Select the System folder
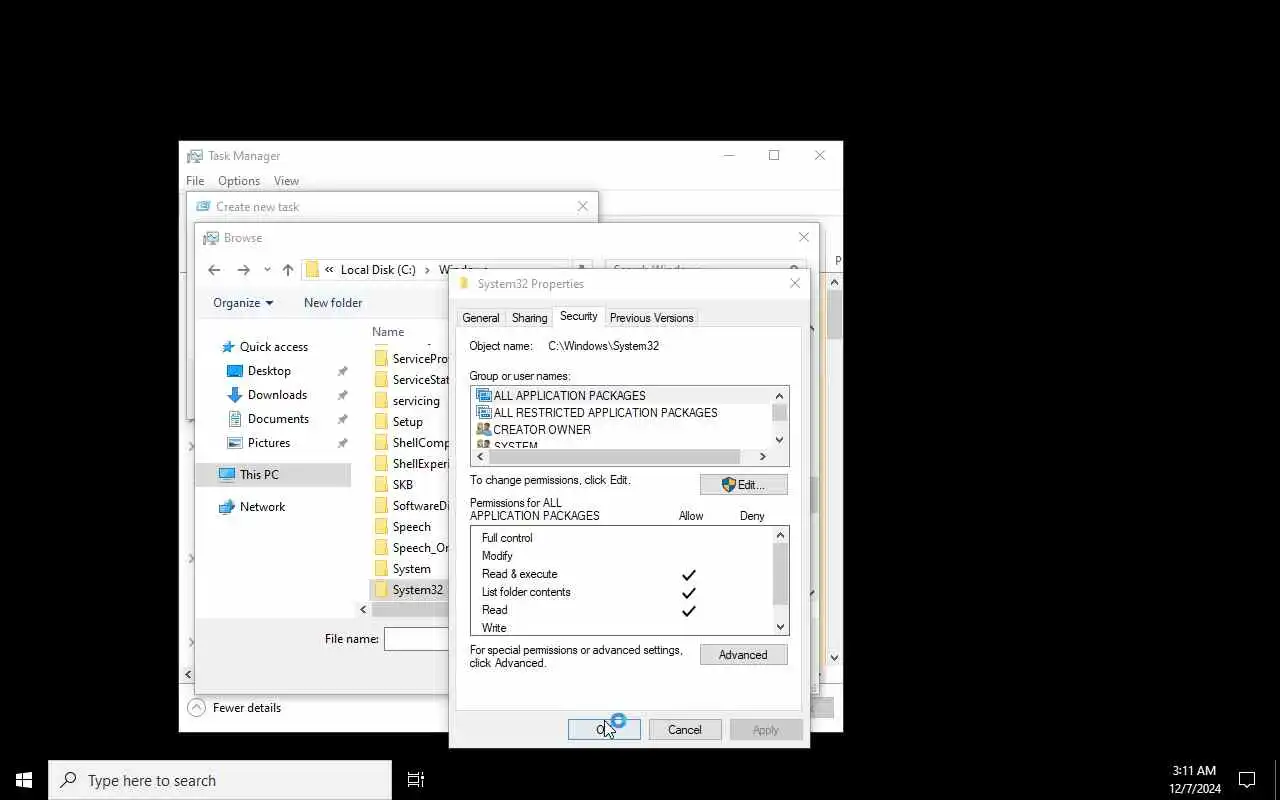The width and height of the screenshot is (1280, 800). 410,569
